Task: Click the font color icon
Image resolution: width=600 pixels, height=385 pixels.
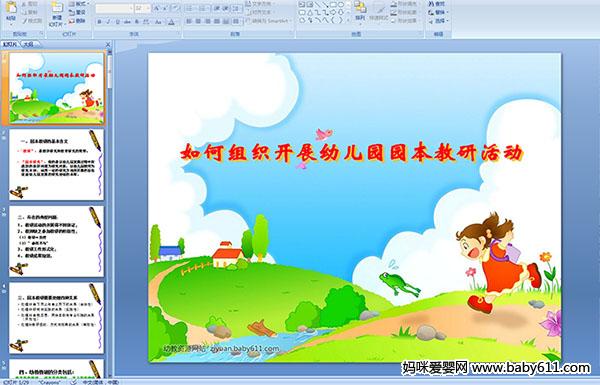Action: click(171, 22)
